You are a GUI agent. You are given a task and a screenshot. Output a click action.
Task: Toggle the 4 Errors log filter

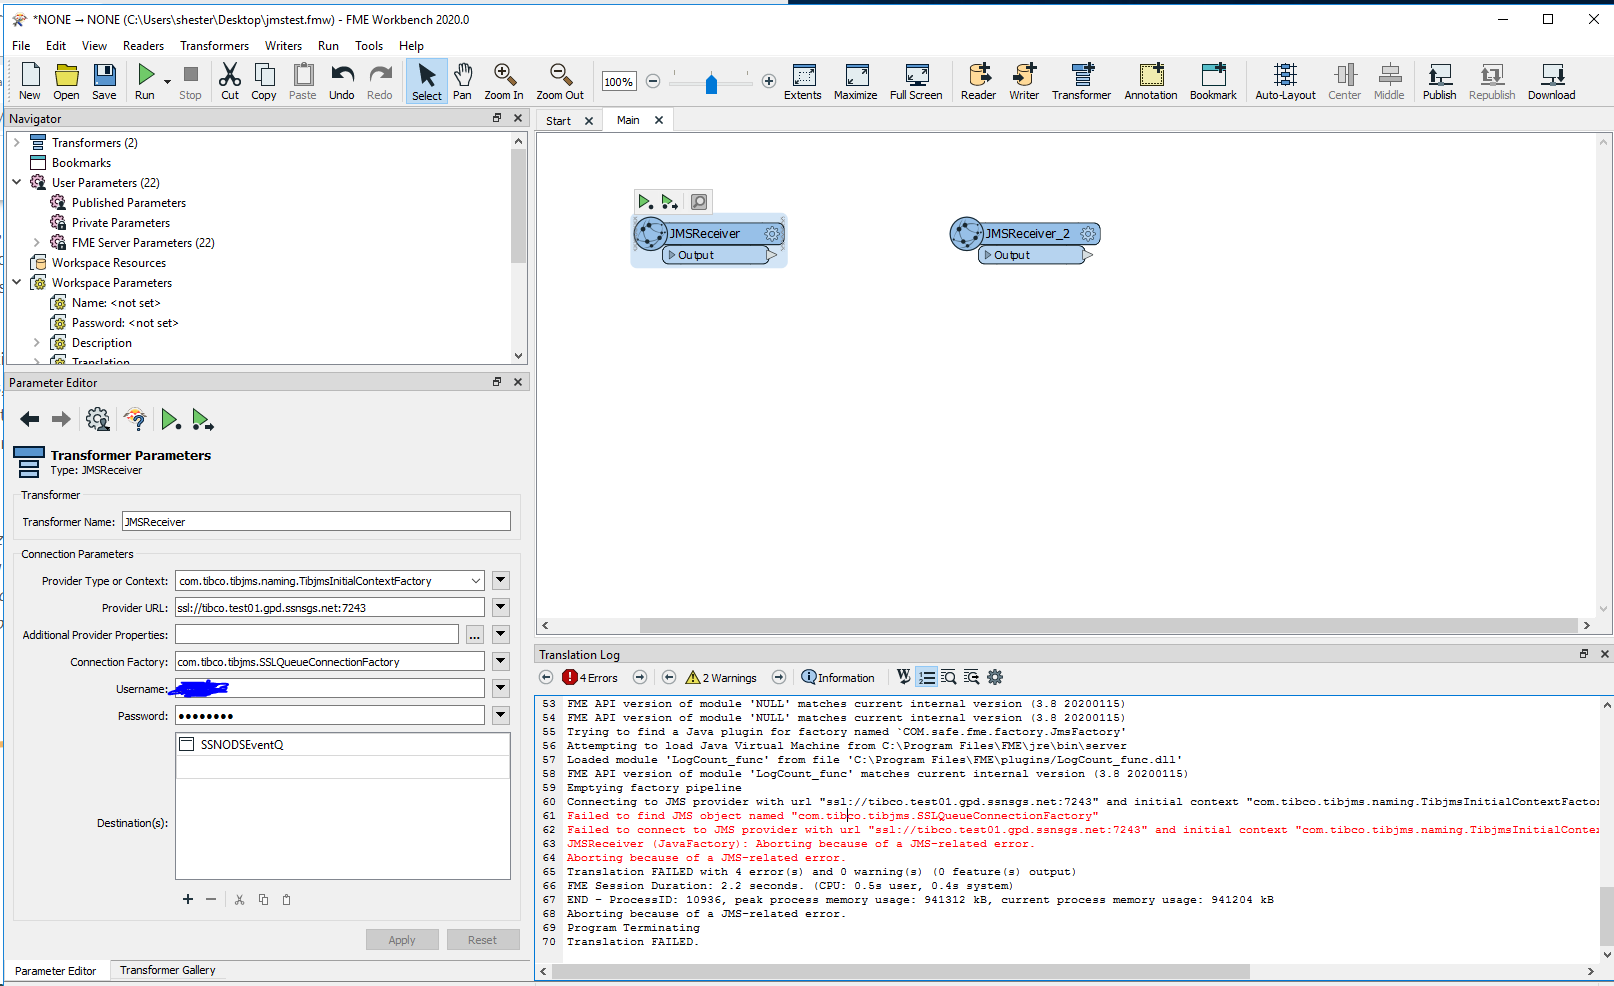pyautogui.click(x=590, y=677)
